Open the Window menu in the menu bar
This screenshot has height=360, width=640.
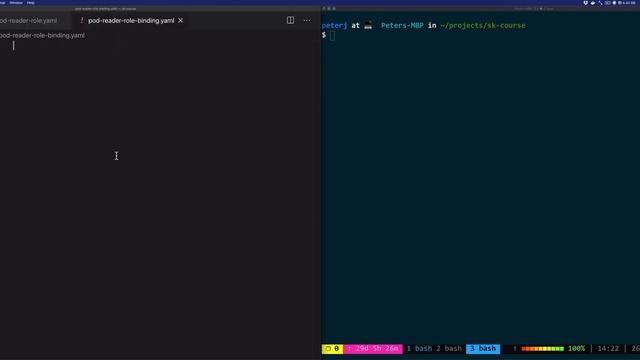(x=16, y=3)
